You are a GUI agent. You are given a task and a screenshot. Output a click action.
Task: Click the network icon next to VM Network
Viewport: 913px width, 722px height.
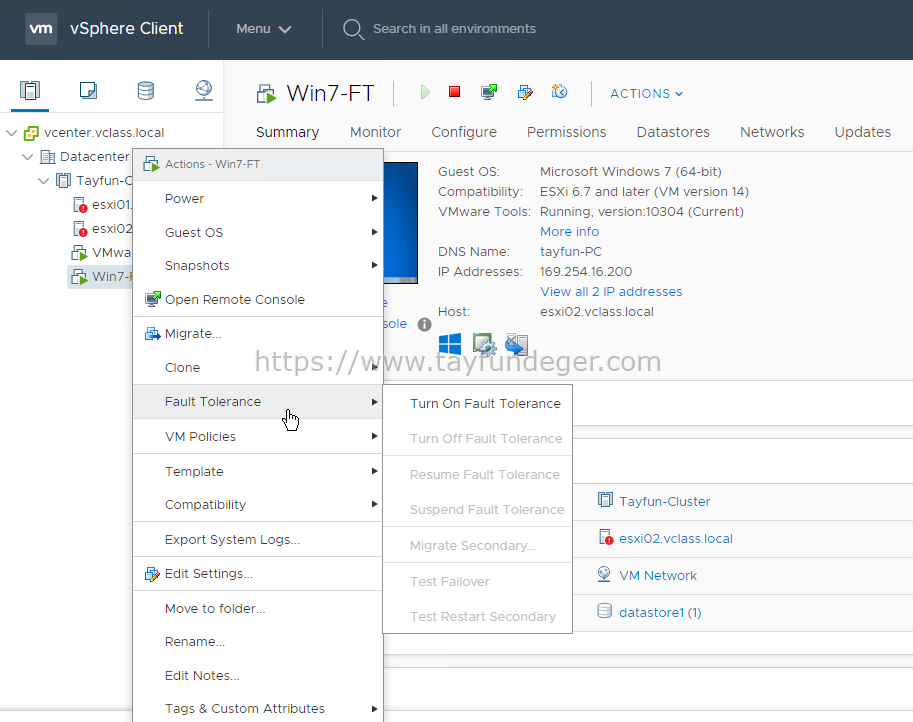click(604, 574)
